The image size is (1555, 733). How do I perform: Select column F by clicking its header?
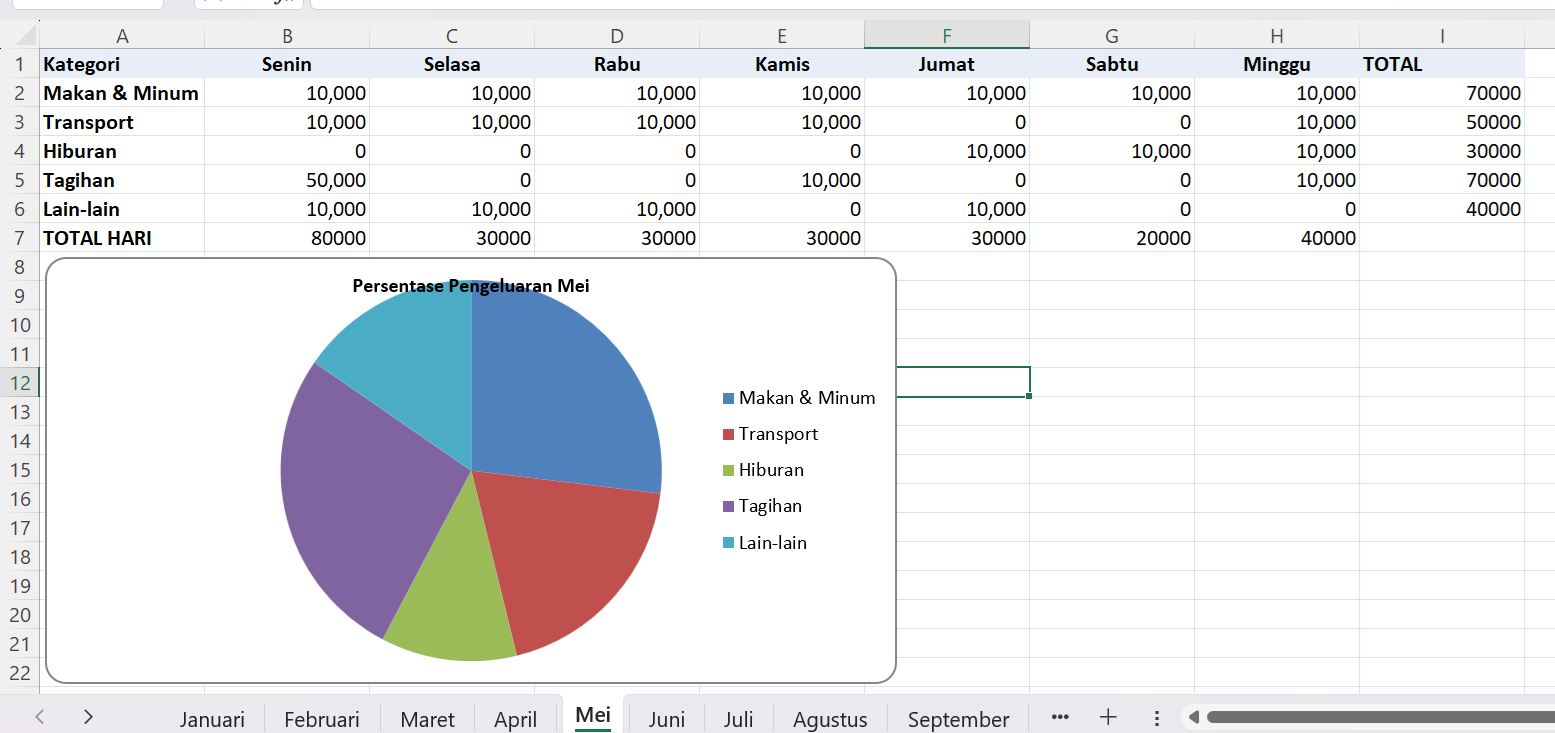946,35
